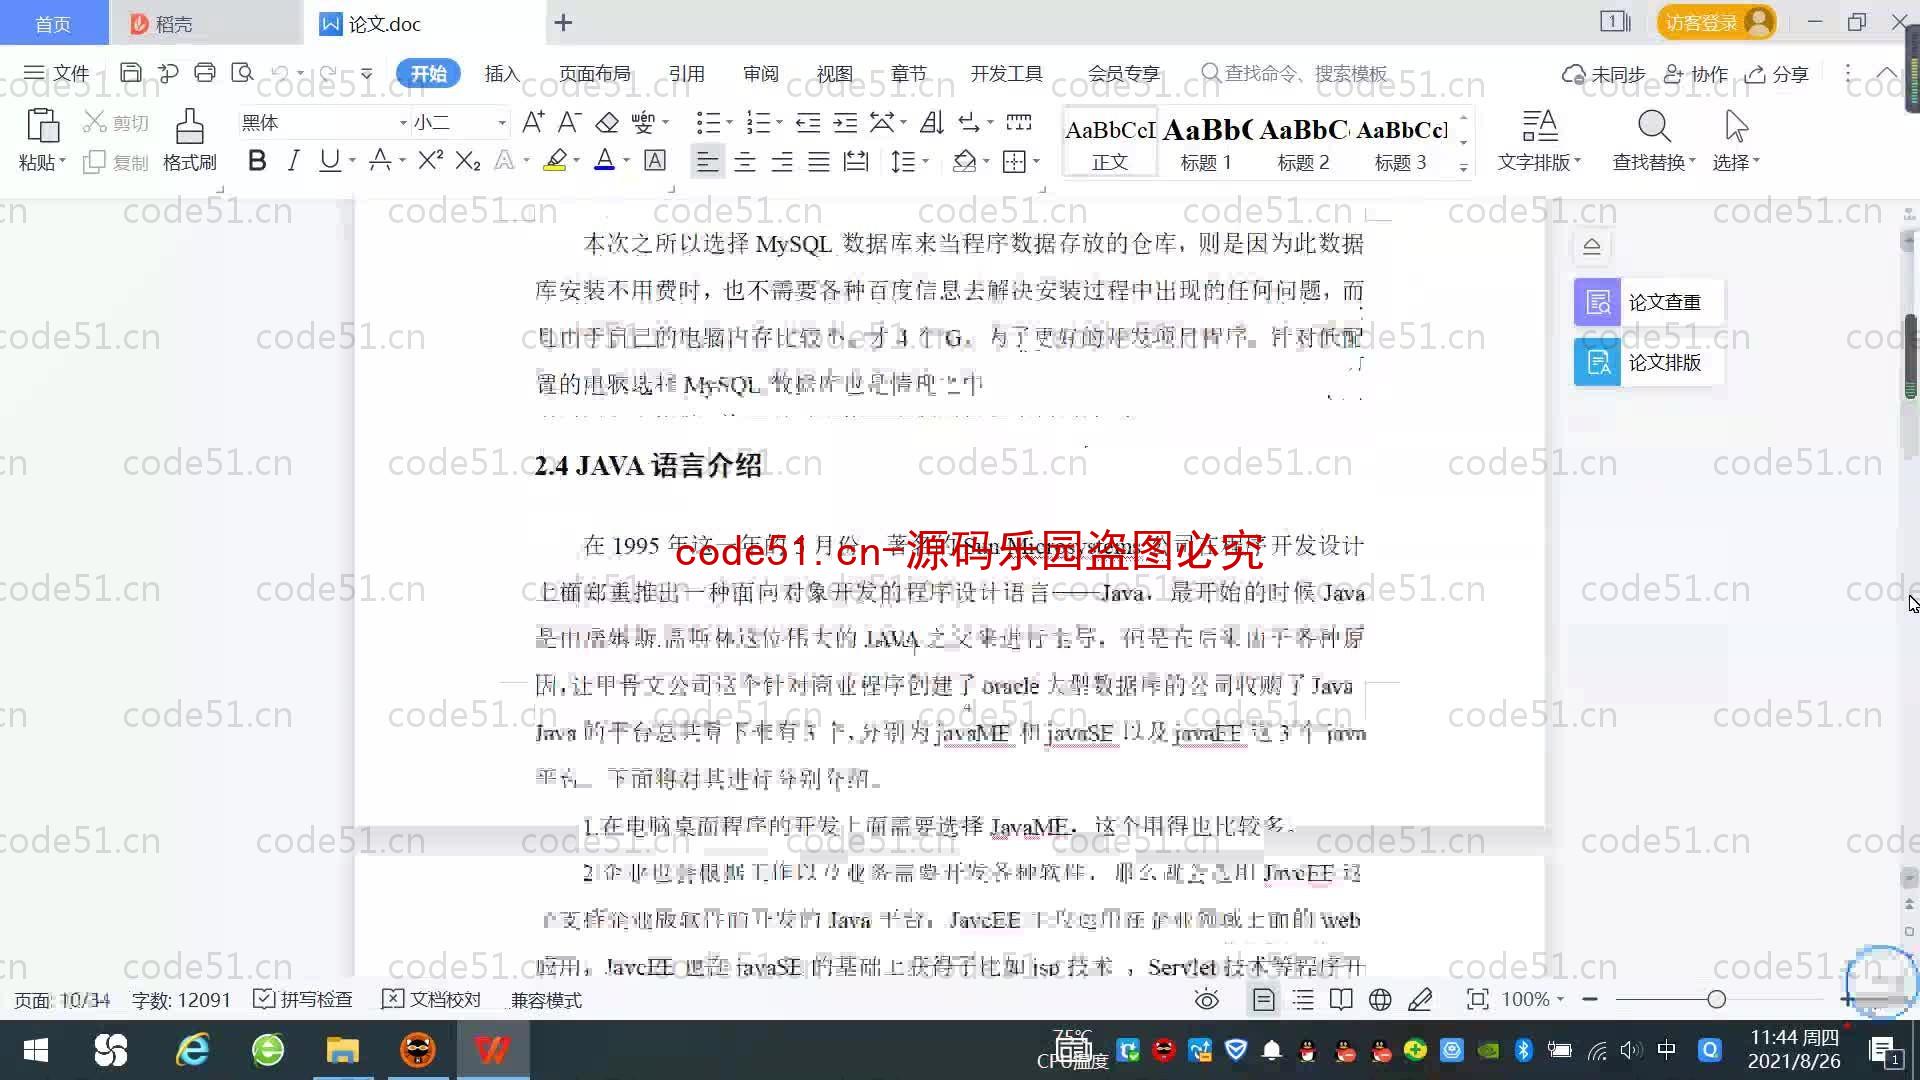
Task: Toggle left text alignment
Action: (707, 161)
